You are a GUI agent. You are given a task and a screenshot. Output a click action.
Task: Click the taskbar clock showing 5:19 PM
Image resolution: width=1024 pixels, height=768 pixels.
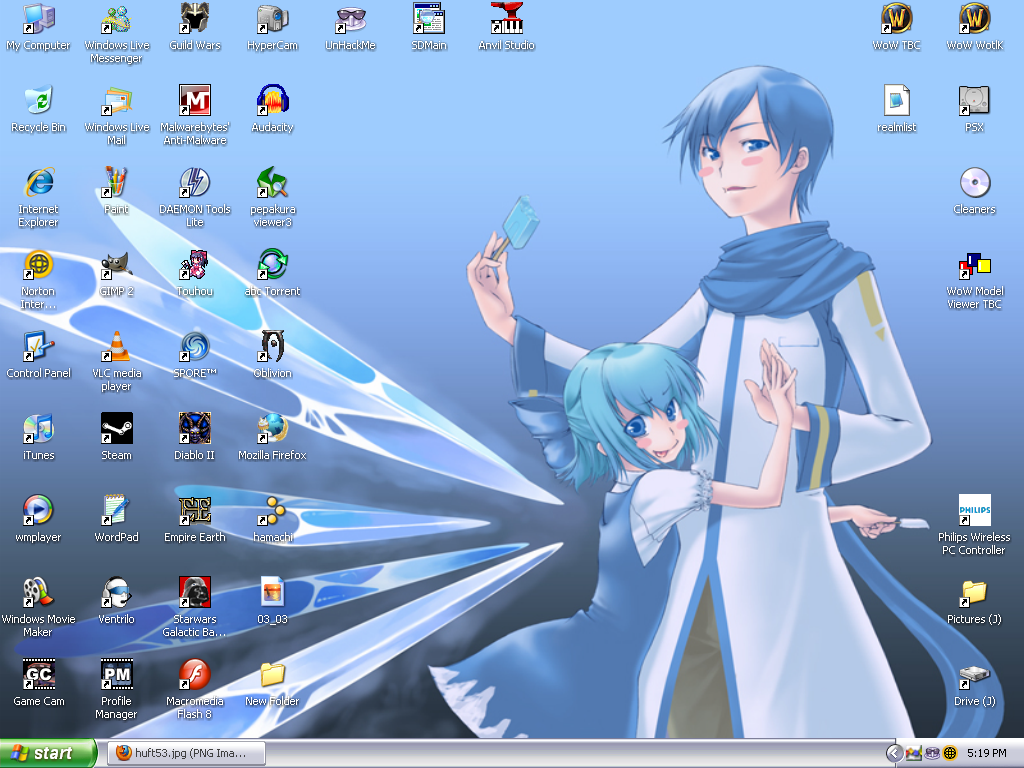point(987,753)
